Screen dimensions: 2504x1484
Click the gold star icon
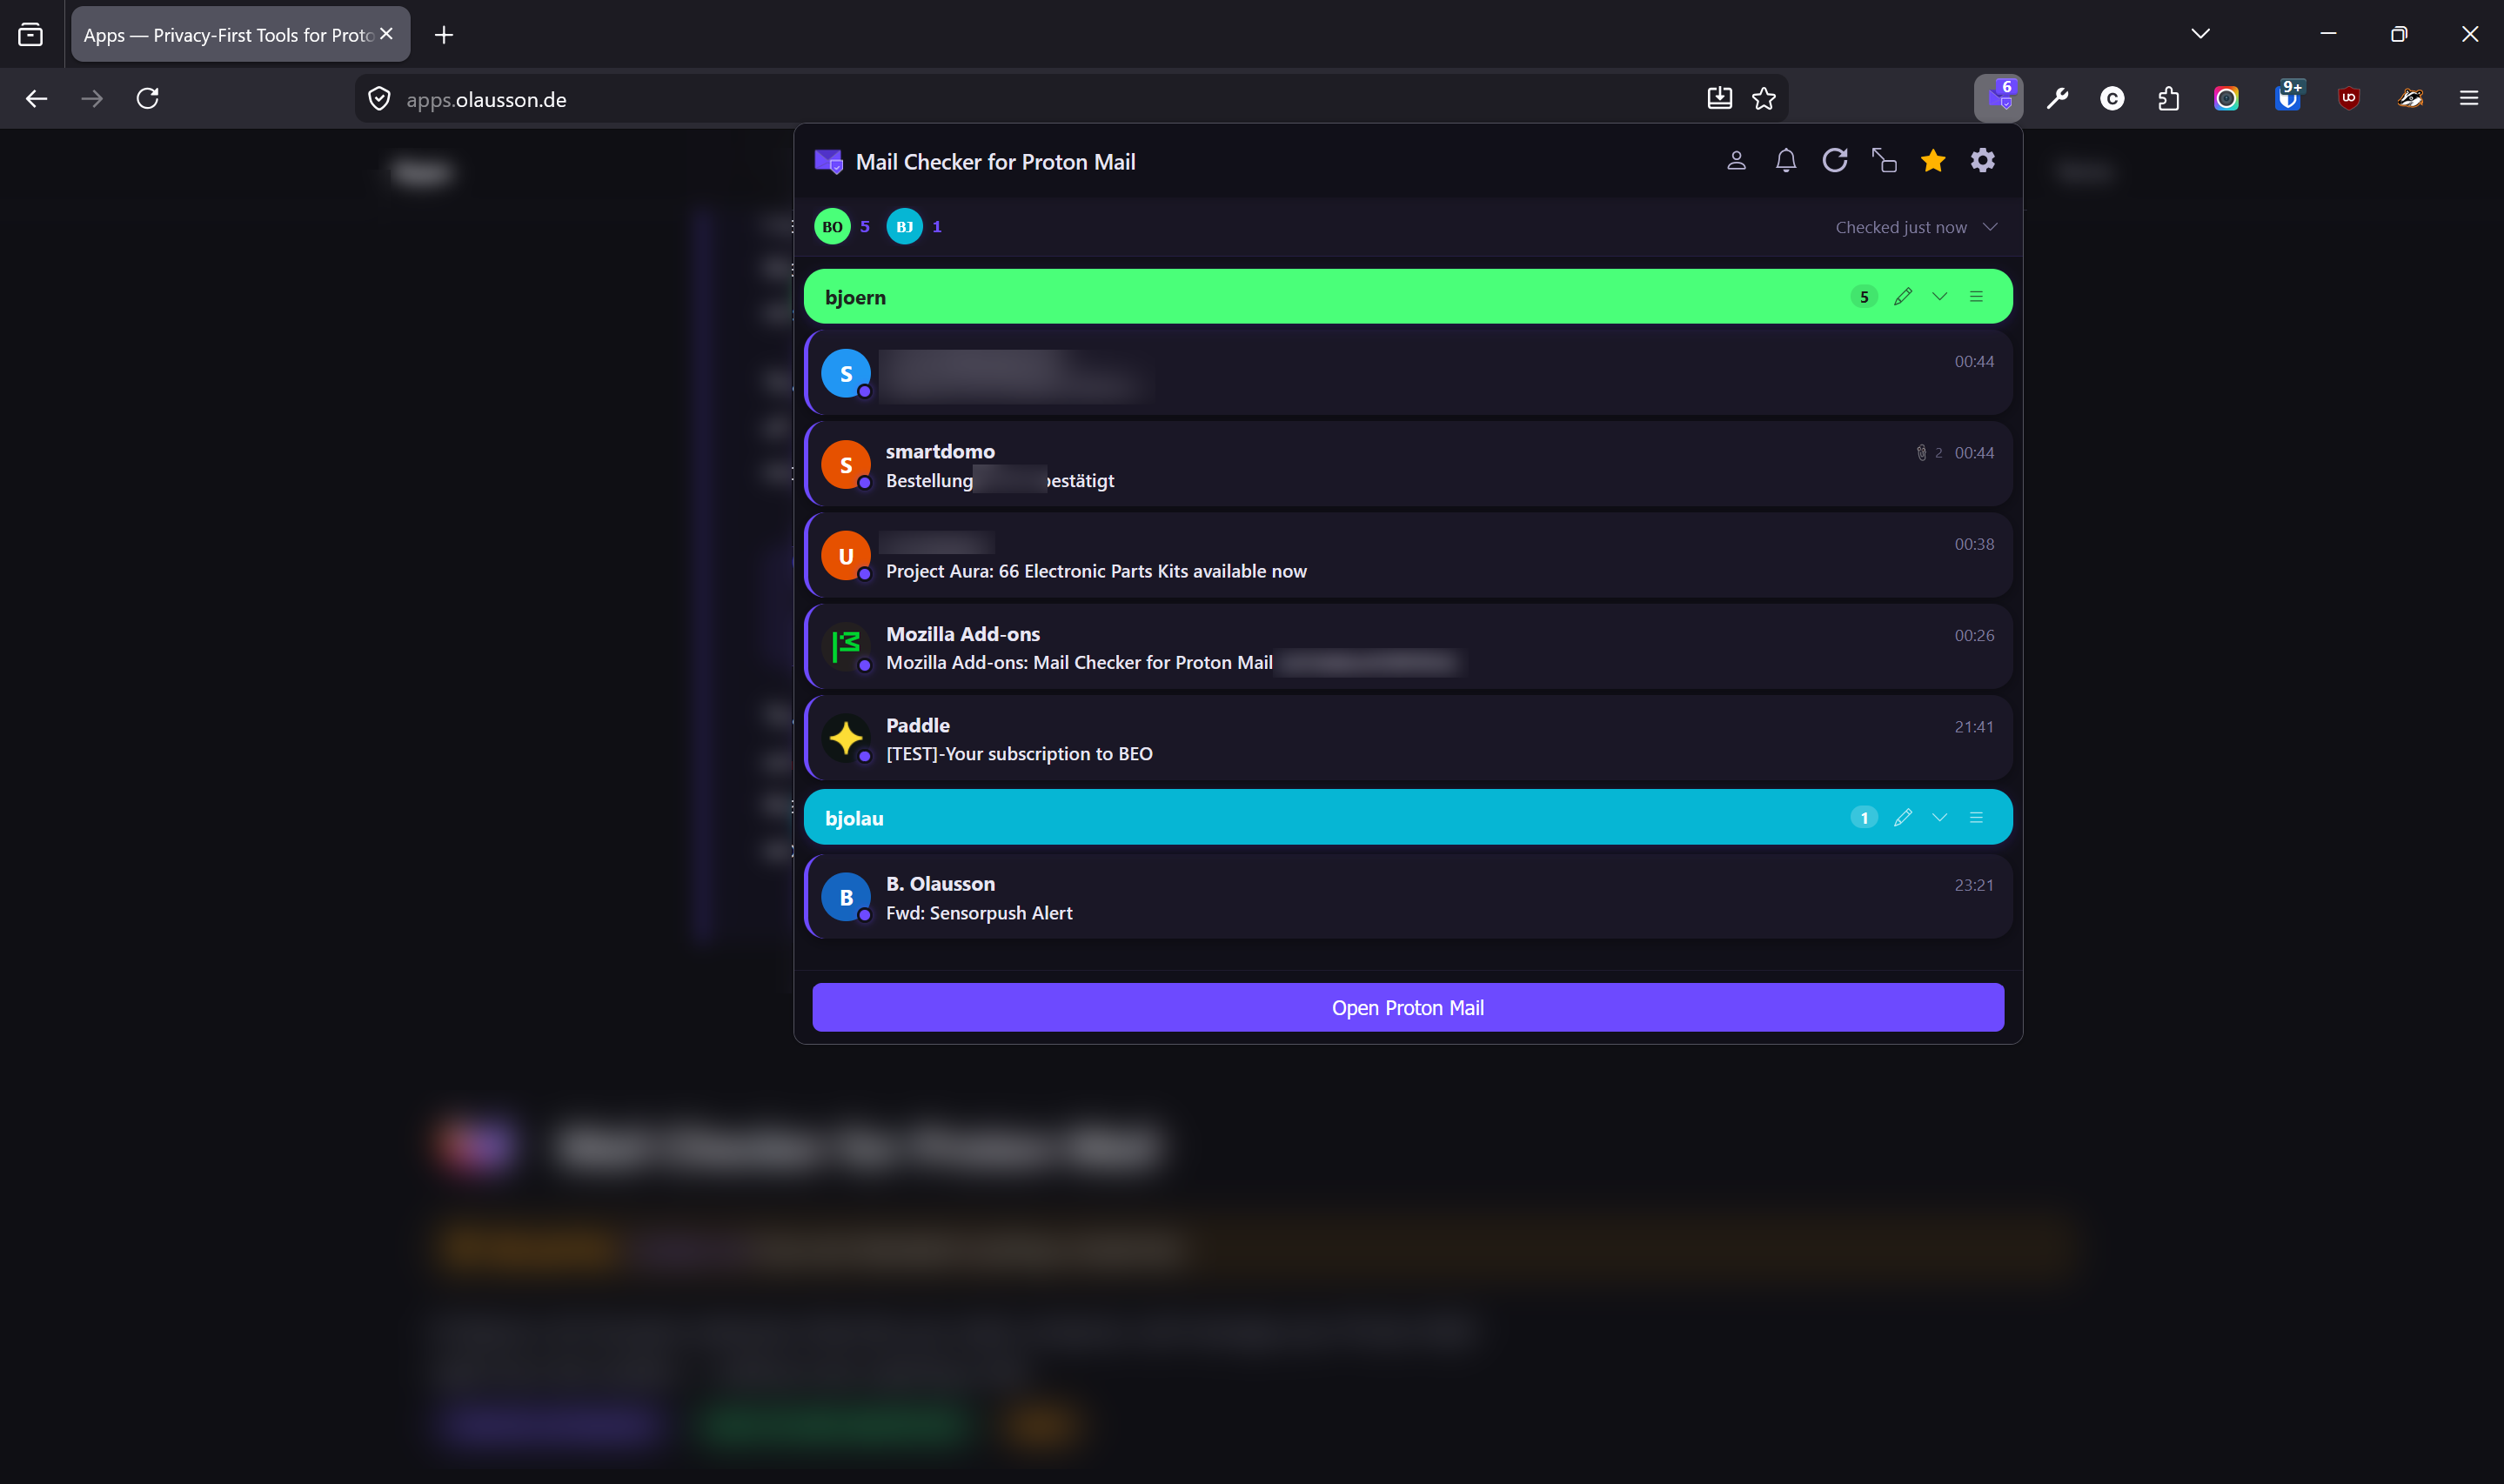pyautogui.click(x=1933, y=161)
